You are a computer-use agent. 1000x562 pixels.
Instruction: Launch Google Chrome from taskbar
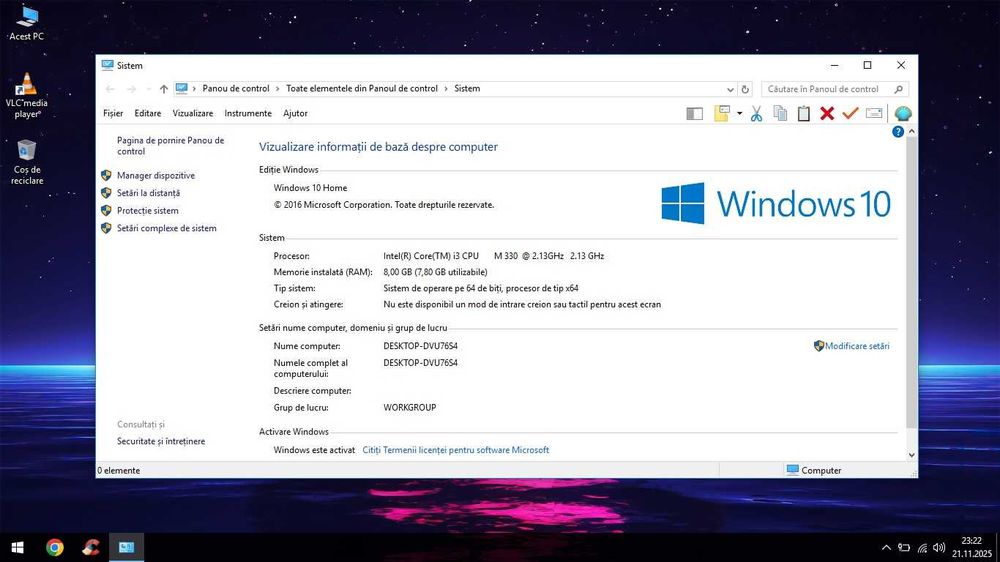(55, 547)
